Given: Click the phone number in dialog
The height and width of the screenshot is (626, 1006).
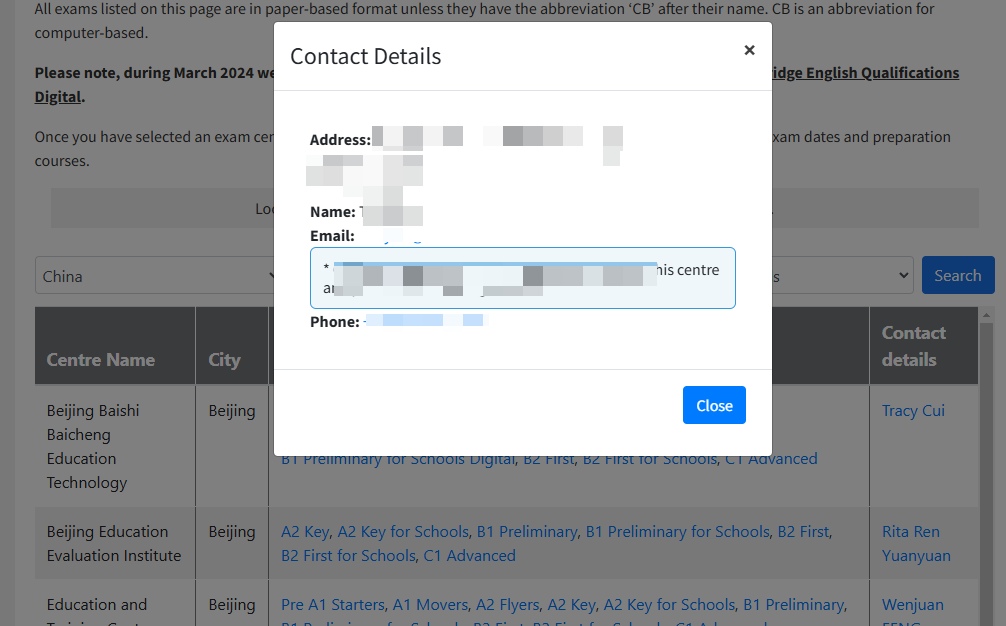Looking at the screenshot, I should [x=425, y=322].
